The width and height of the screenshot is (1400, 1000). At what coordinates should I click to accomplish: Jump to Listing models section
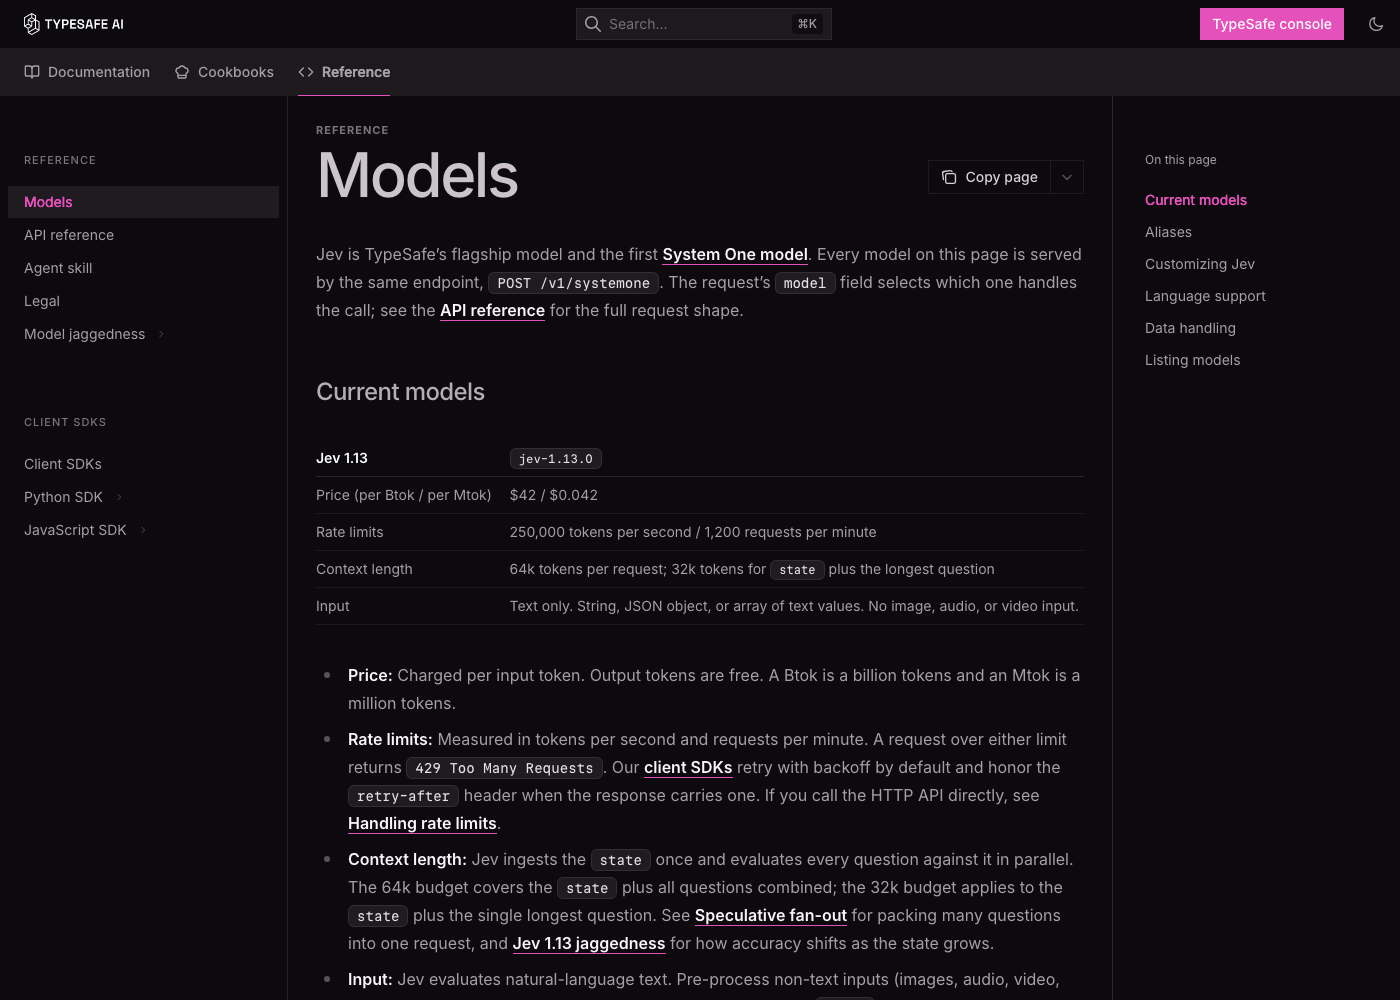click(1192, 360)
